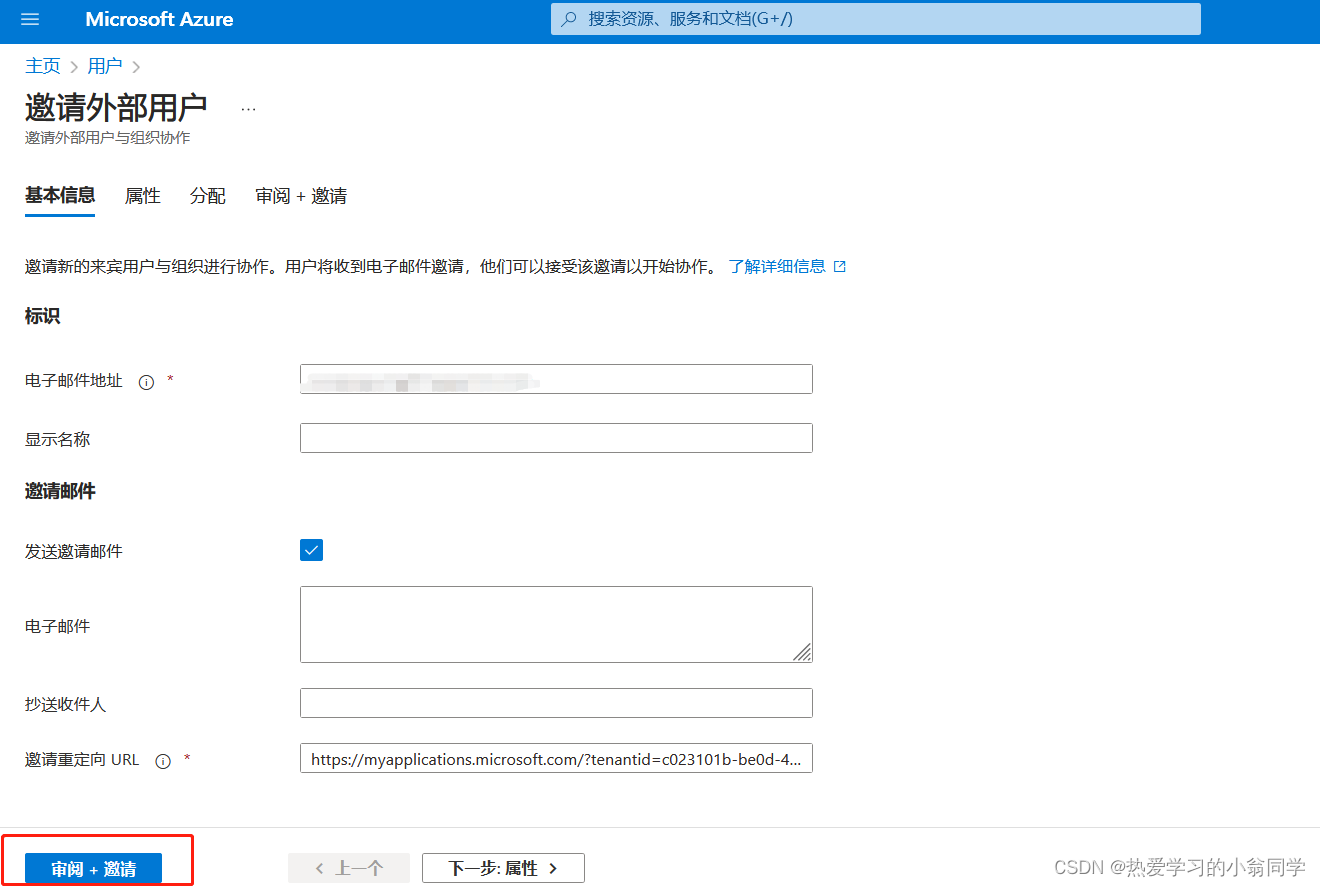Click the 邀请外部用户与组织协作 subtitle

click(107, 138)
